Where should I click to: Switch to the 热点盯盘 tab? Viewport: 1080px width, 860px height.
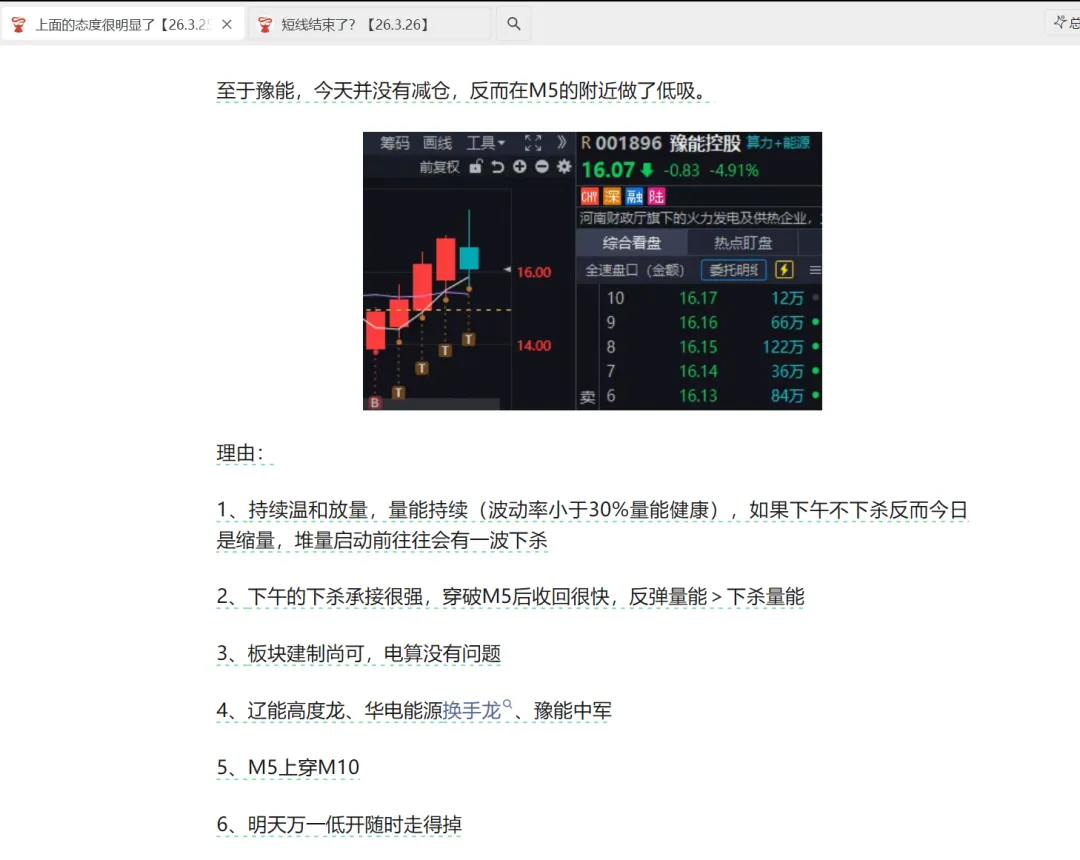(x=744, y=241)
